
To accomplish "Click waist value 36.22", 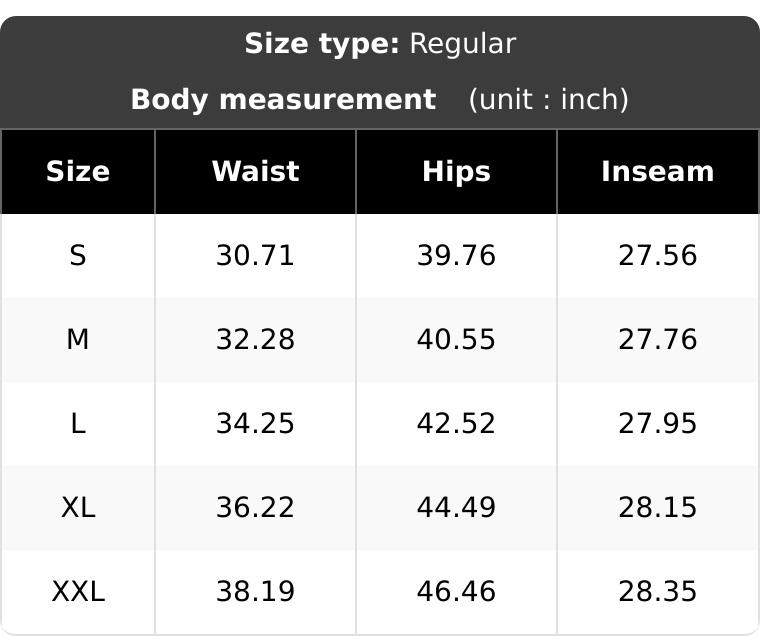I will click(255, 508).
